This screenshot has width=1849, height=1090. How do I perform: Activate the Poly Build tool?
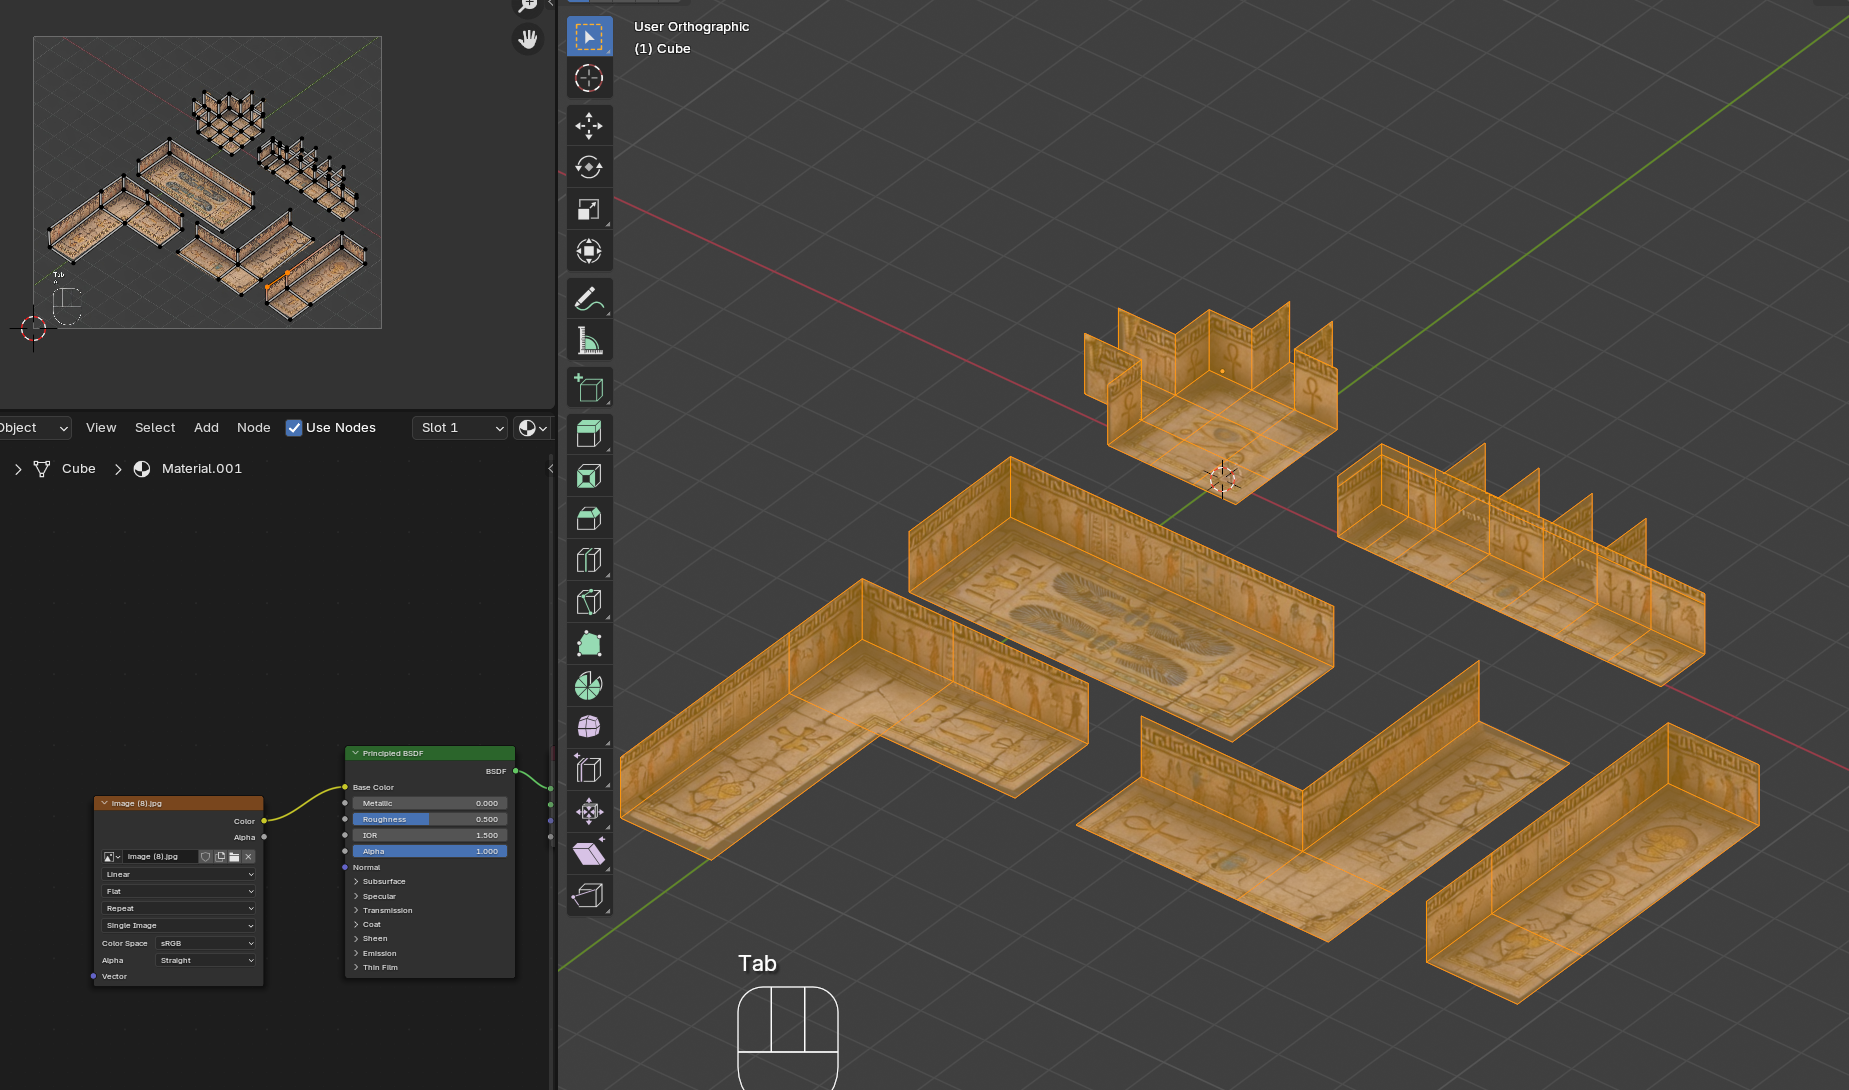pyautogui.click(x=589, y=644)
